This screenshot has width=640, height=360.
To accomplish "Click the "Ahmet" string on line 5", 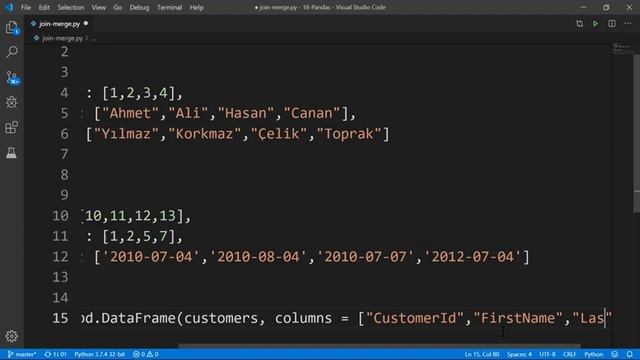I will pyautogui.click(x=130, y=113).
